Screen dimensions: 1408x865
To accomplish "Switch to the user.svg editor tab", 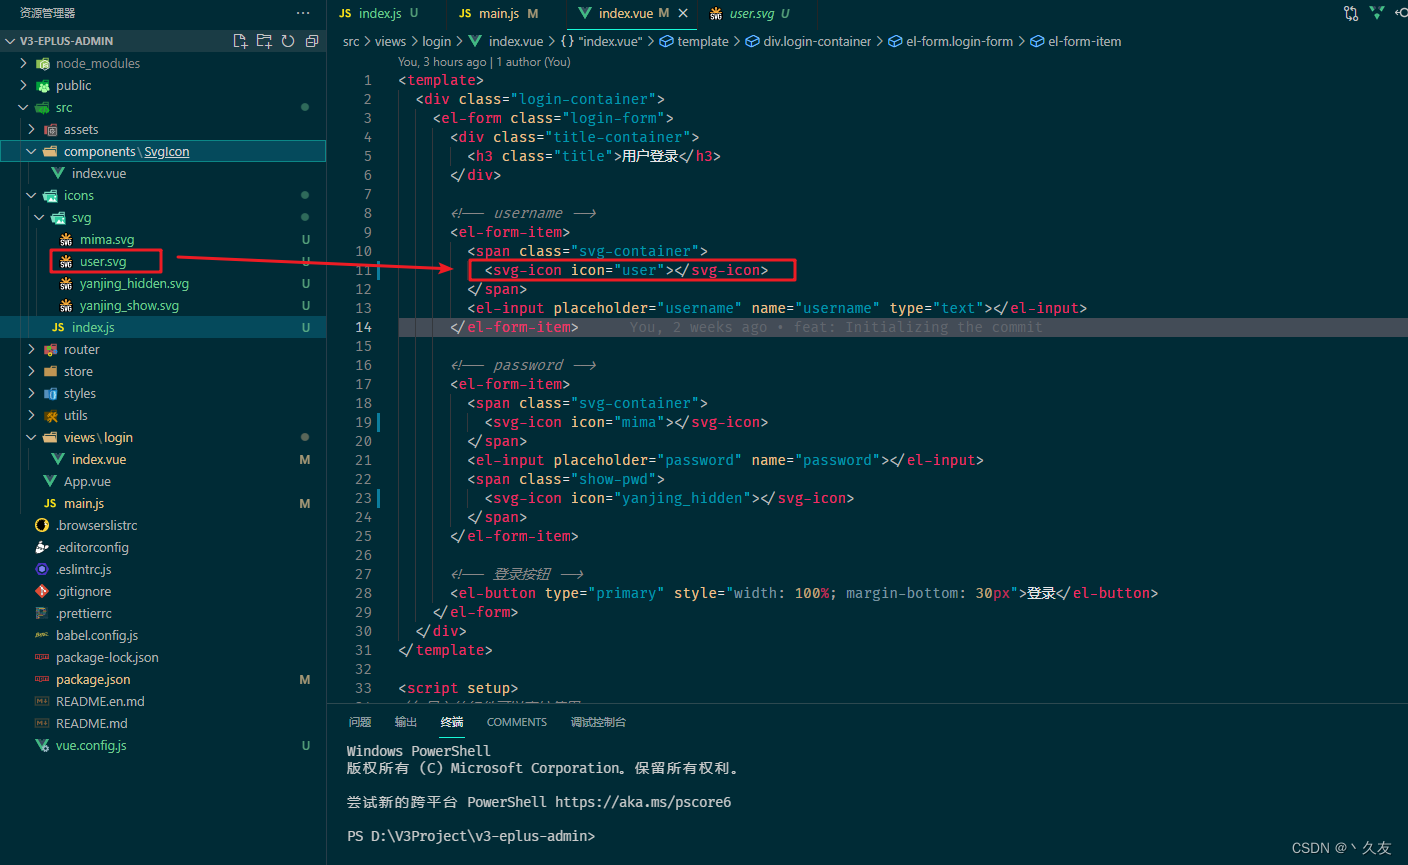I will (x=750, y=13).
